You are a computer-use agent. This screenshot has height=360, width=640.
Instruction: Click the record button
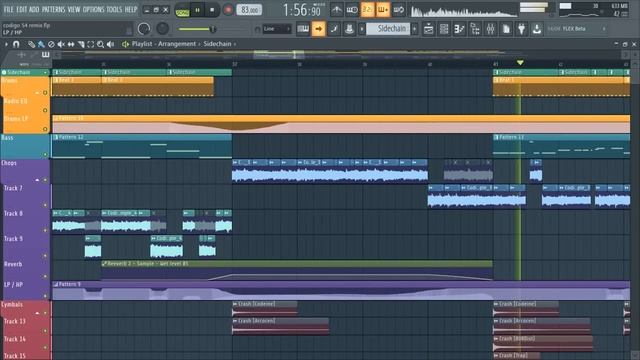click(x=228, y=10)
